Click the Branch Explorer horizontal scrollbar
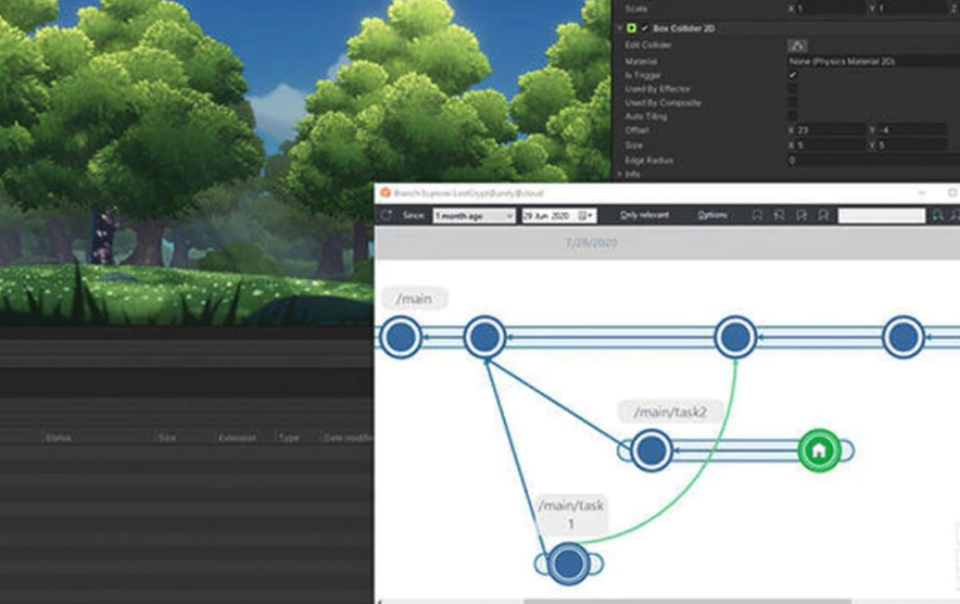This screenshot has width=960, height=604. click(687, 601)
